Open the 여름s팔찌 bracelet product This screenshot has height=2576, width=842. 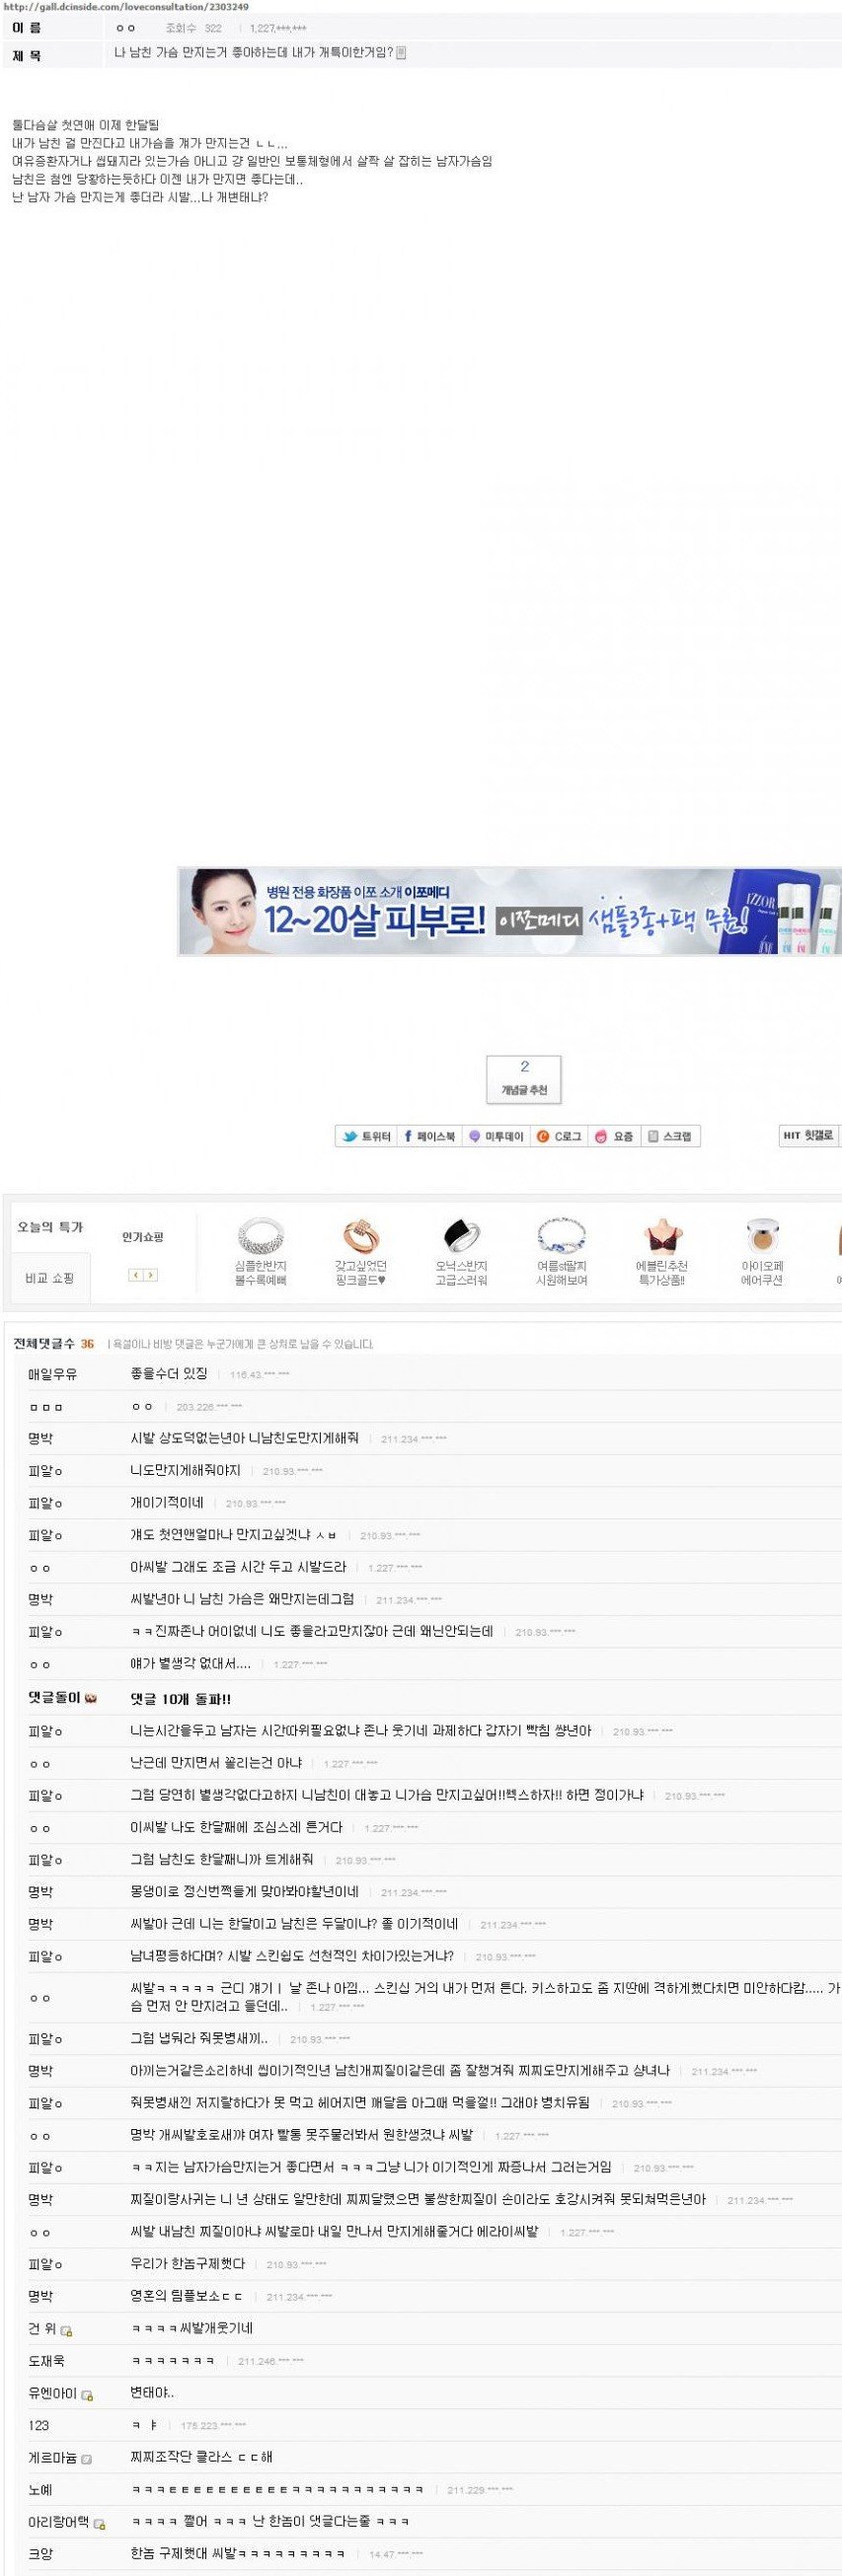[561, 1236]
